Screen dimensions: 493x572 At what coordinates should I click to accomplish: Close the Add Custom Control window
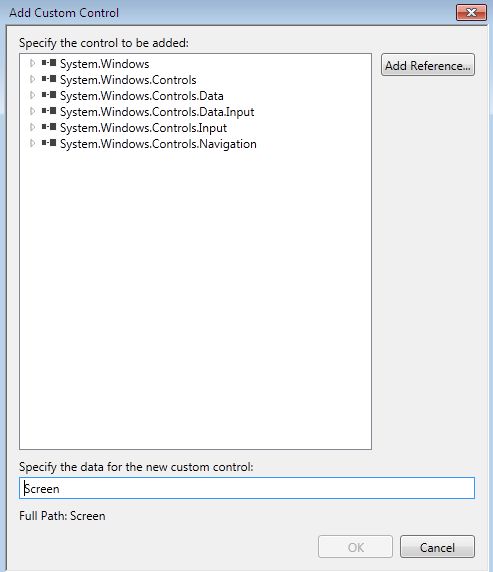click(x=471, y=13)
